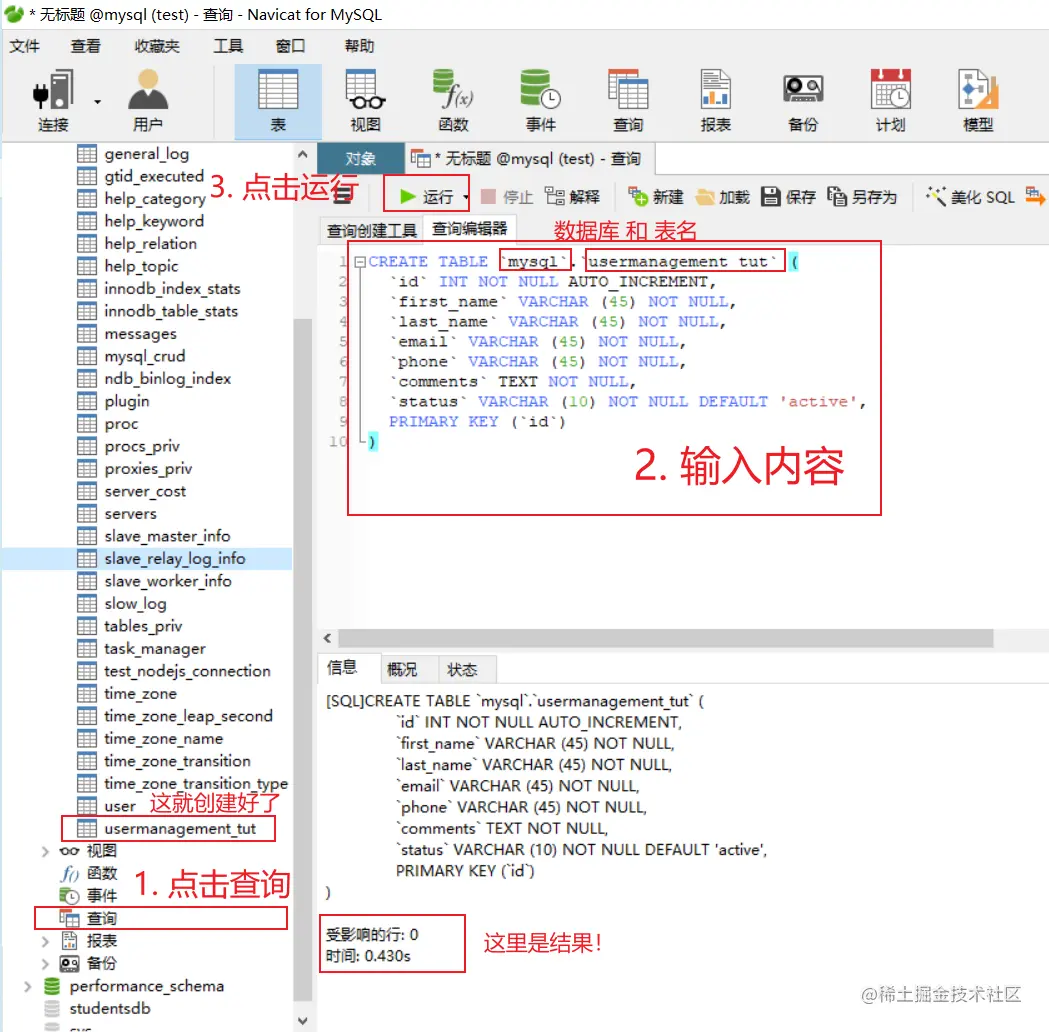Select the plugin table icon
Image resolution: width=1049 pixels, height=1032 pixels.
tap(87, 401)
